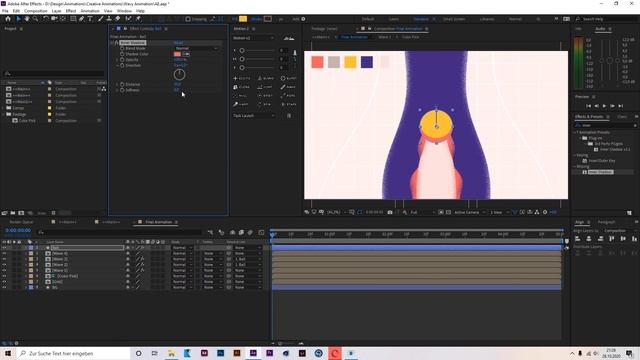640x360 pixels.
Task: Click the Libraries workspace button
Action: [x=487, y=19]
